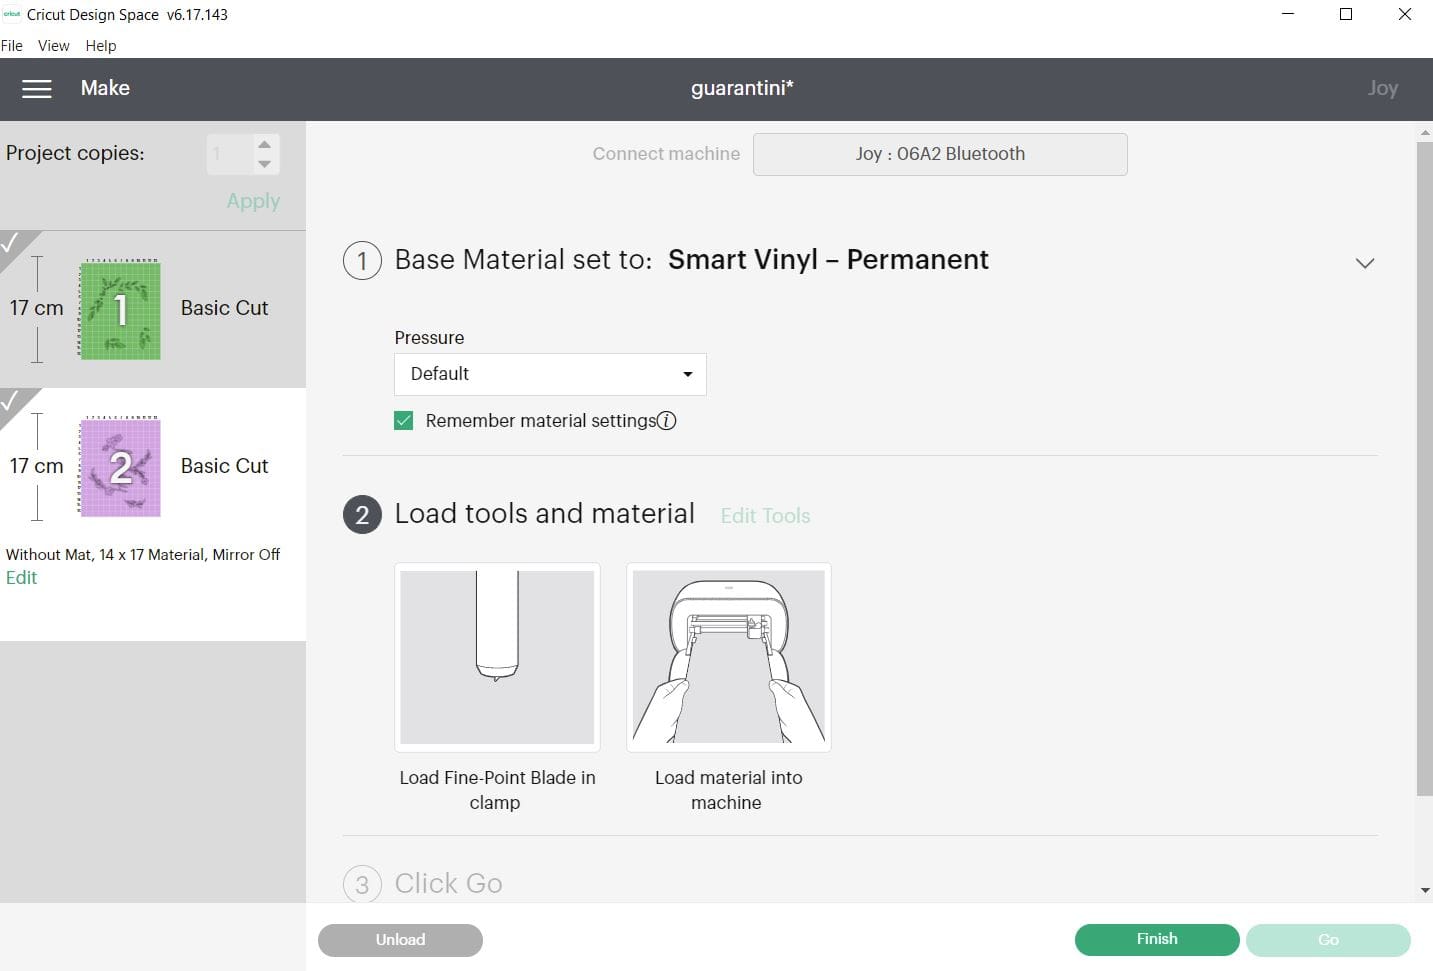This screenshot has width=1433, height=971.
Task: Click the vertical scrollbar thumb
Action: coord(1424,468)
